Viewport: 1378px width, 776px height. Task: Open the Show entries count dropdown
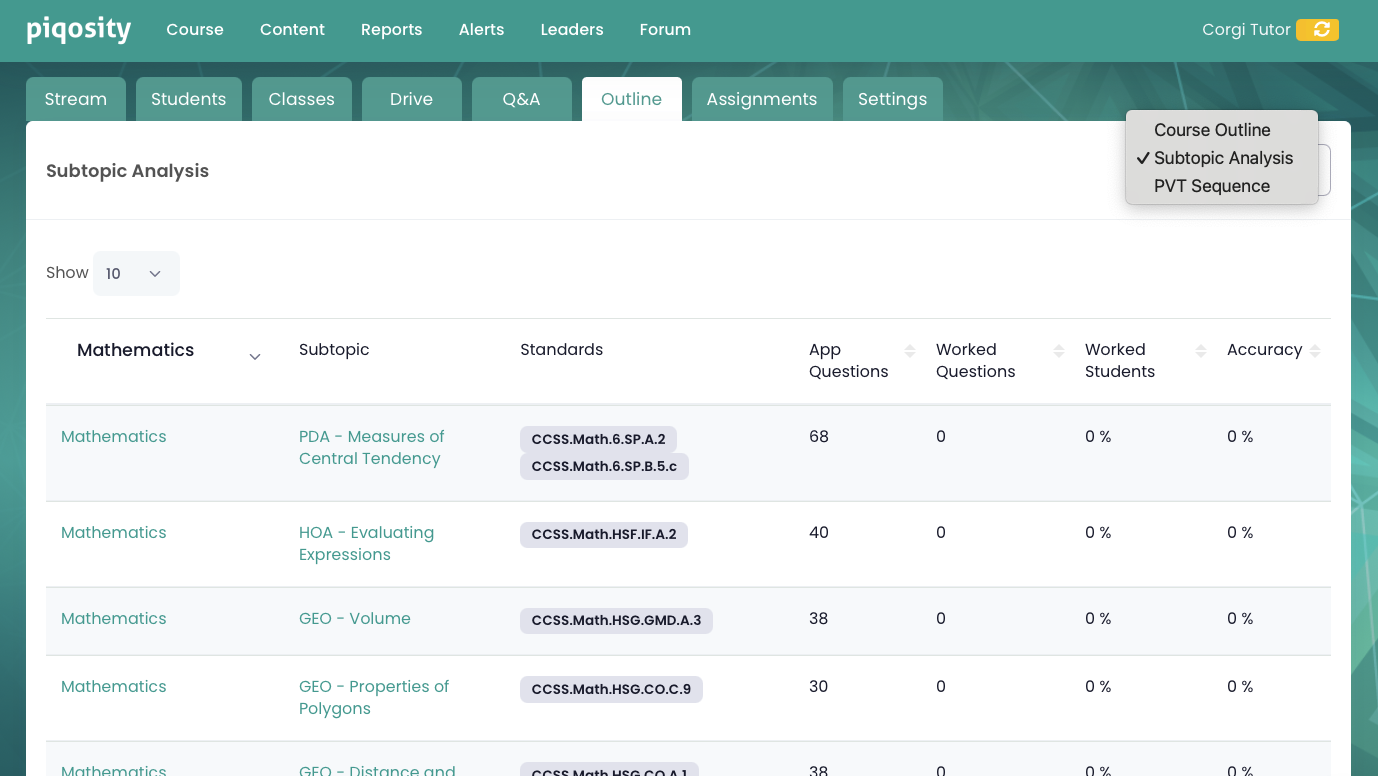click(135, 274)
